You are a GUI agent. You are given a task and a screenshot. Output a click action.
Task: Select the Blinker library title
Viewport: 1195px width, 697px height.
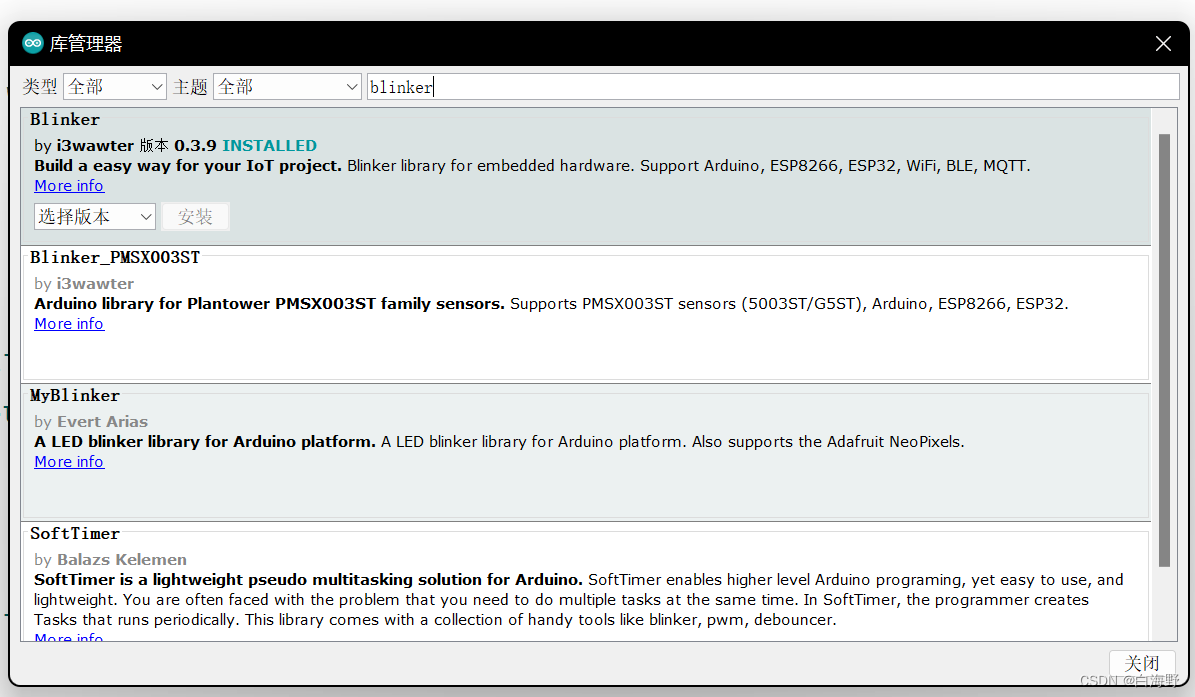click(65, 120)
